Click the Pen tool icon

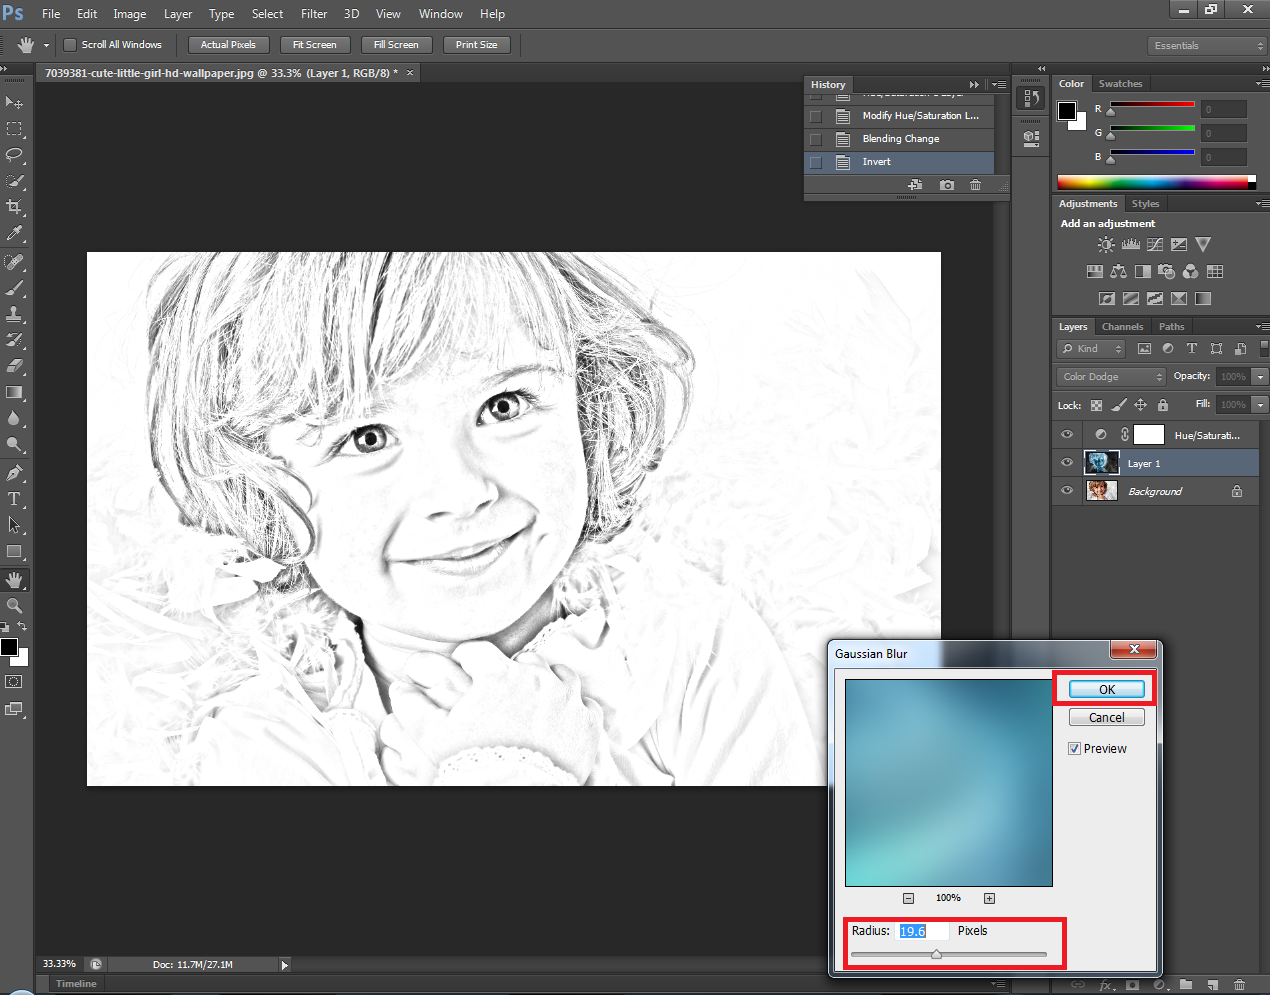coord(14,473)
